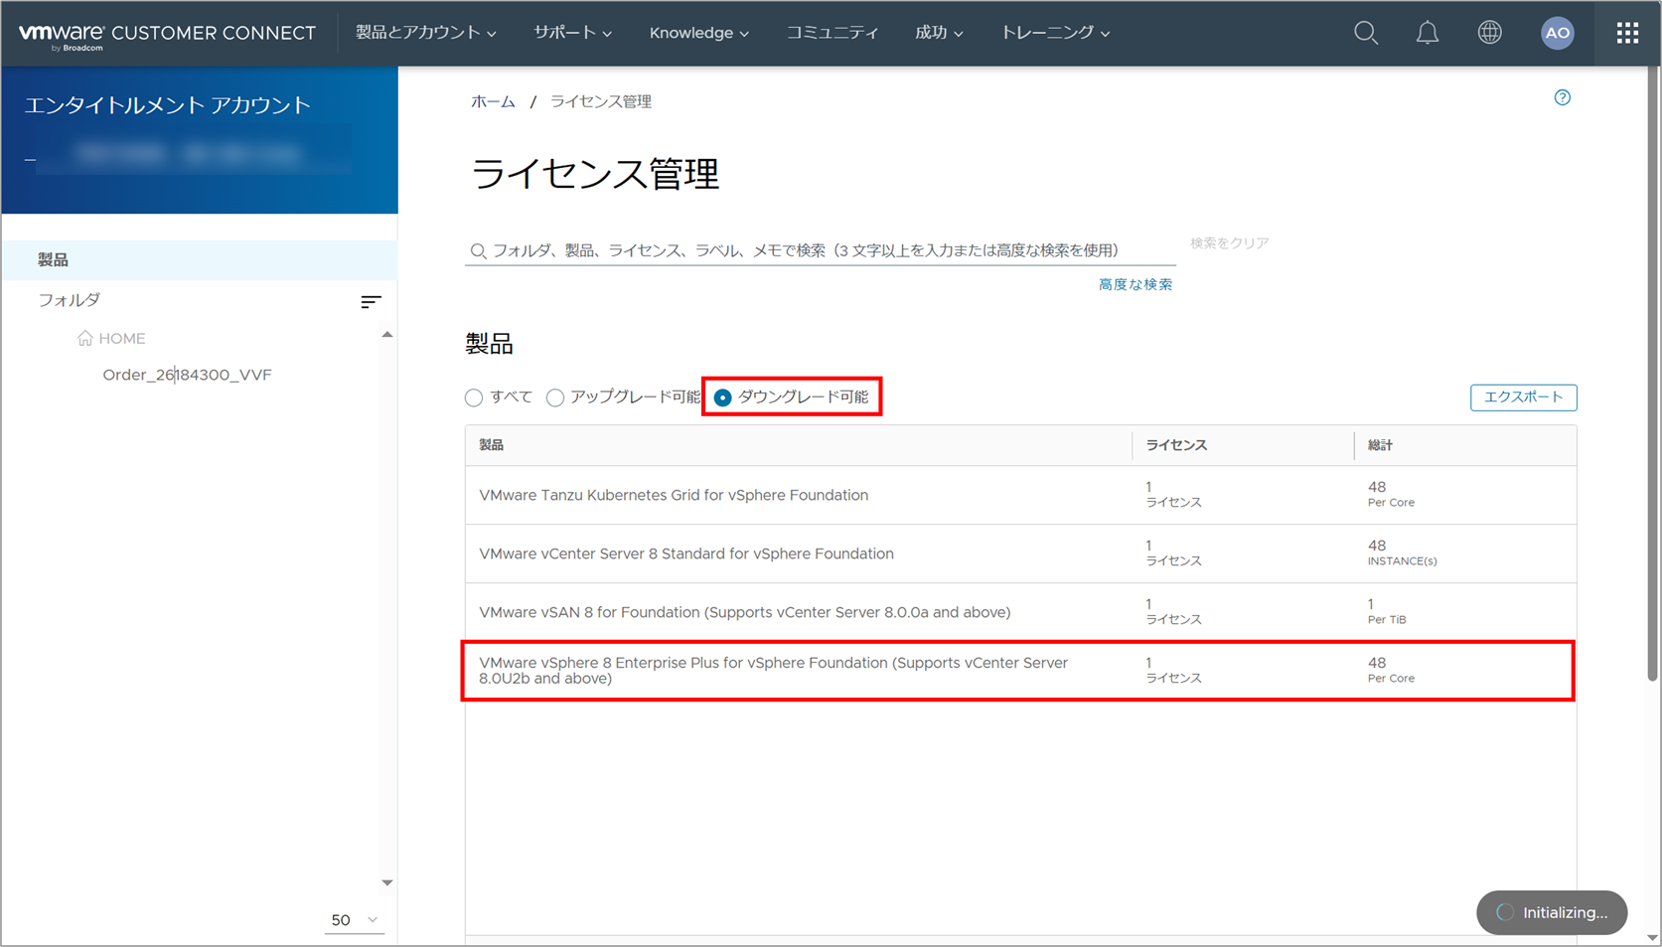The height and width of the screenshot is (947, 1662).
Task: Open notifications bell icon
Action: 1427,33
